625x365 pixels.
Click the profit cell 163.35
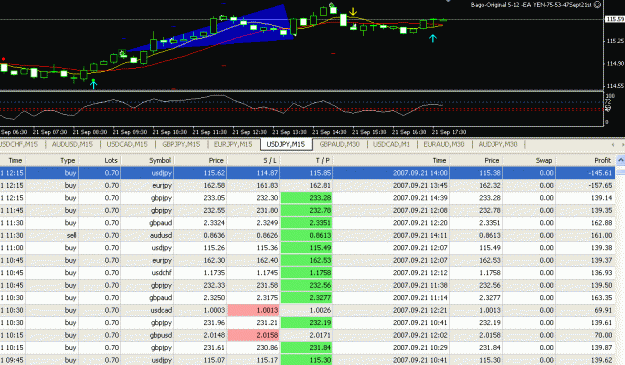coord(602,298)
